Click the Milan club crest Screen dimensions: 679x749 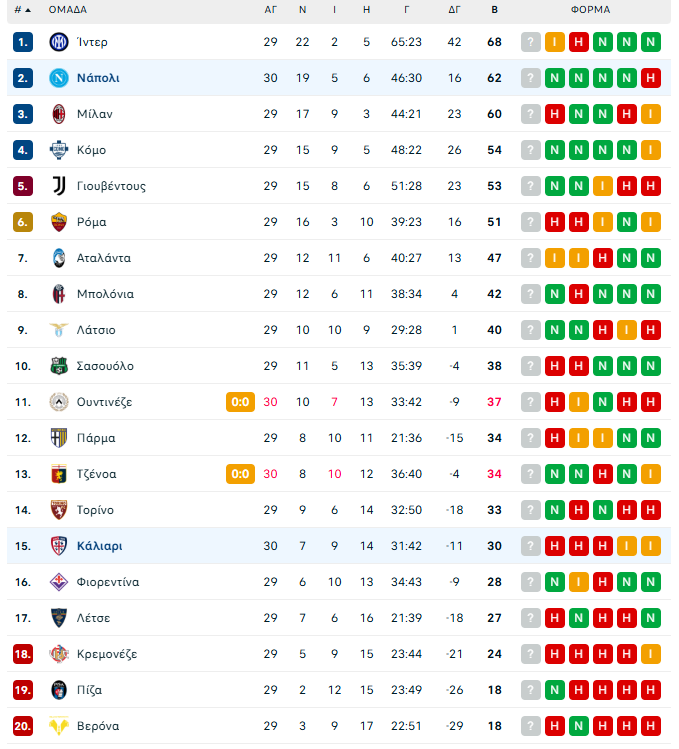pyautogui.click(x=58, y=114)
